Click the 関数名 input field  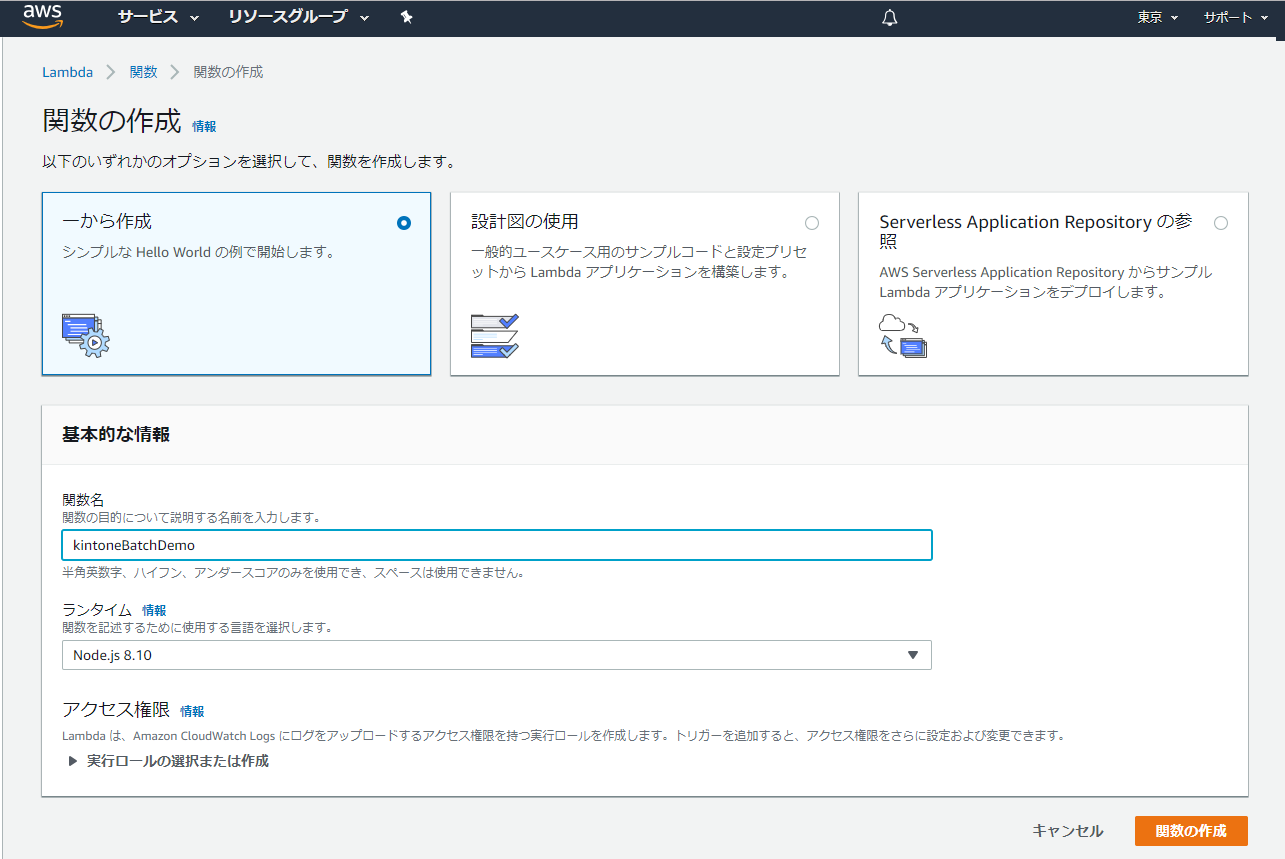coord(496,545)
